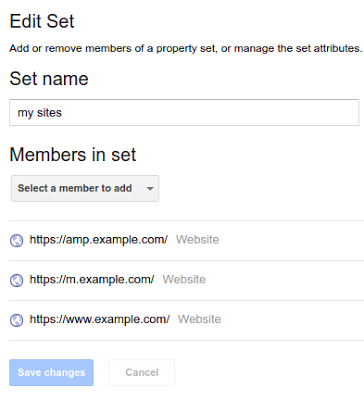
Task: Click the Website label next to amp.example.com
Action: point(198,240)
